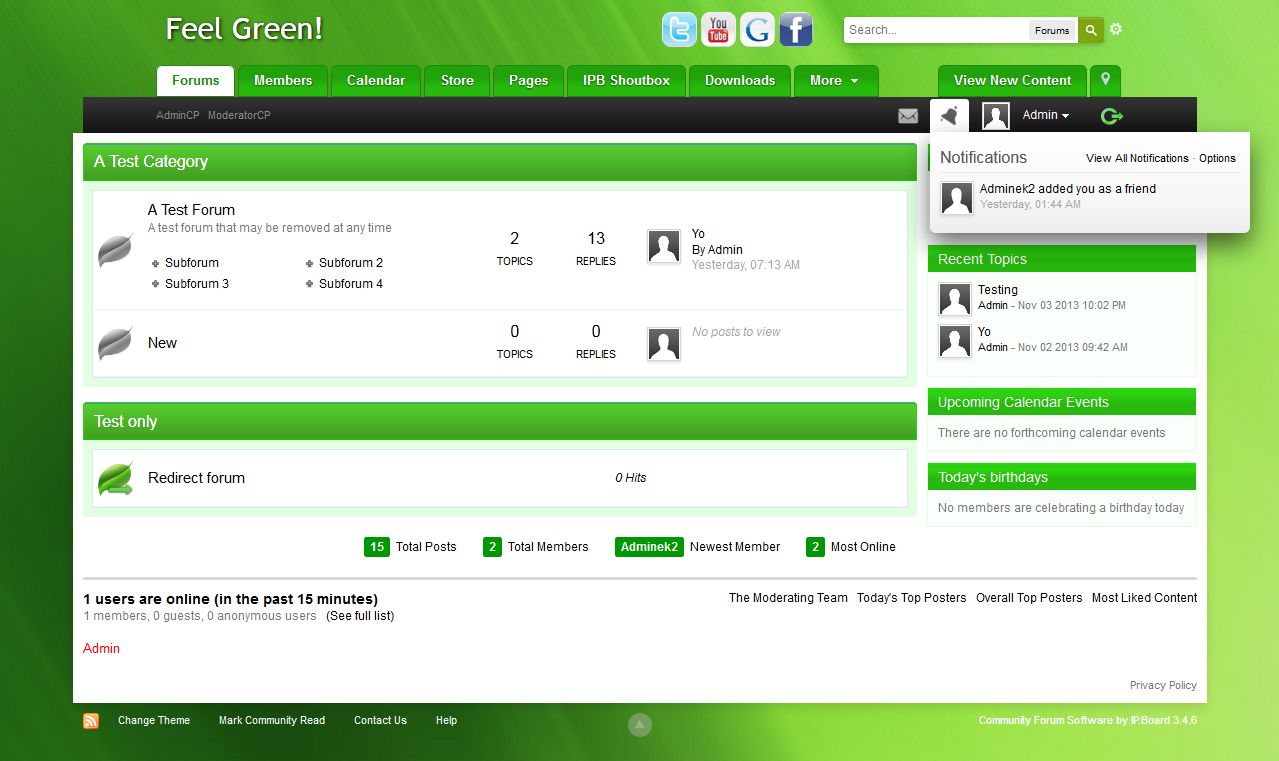Expand the More navigation dropdown
1279x761 pixels.
pos(834,80)
